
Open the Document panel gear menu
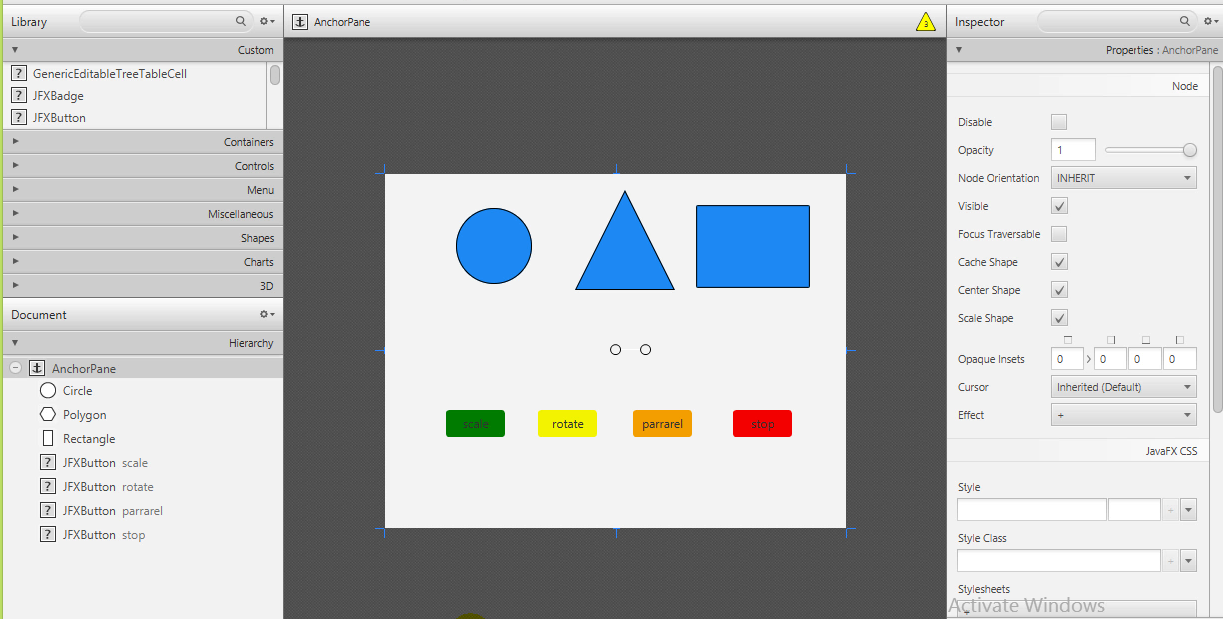click(266, 314)
